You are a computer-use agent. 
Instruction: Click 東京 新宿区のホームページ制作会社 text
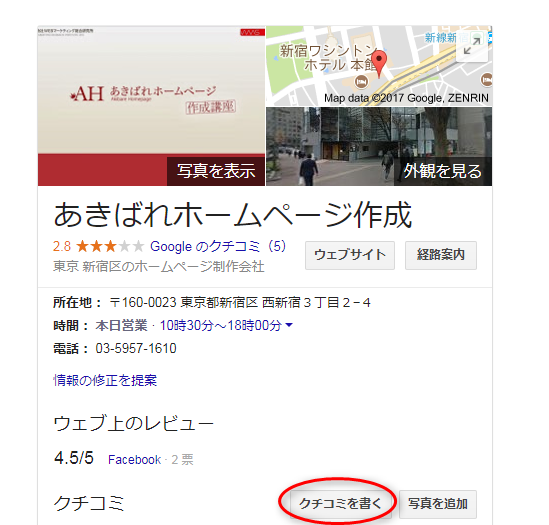point(159,266)
